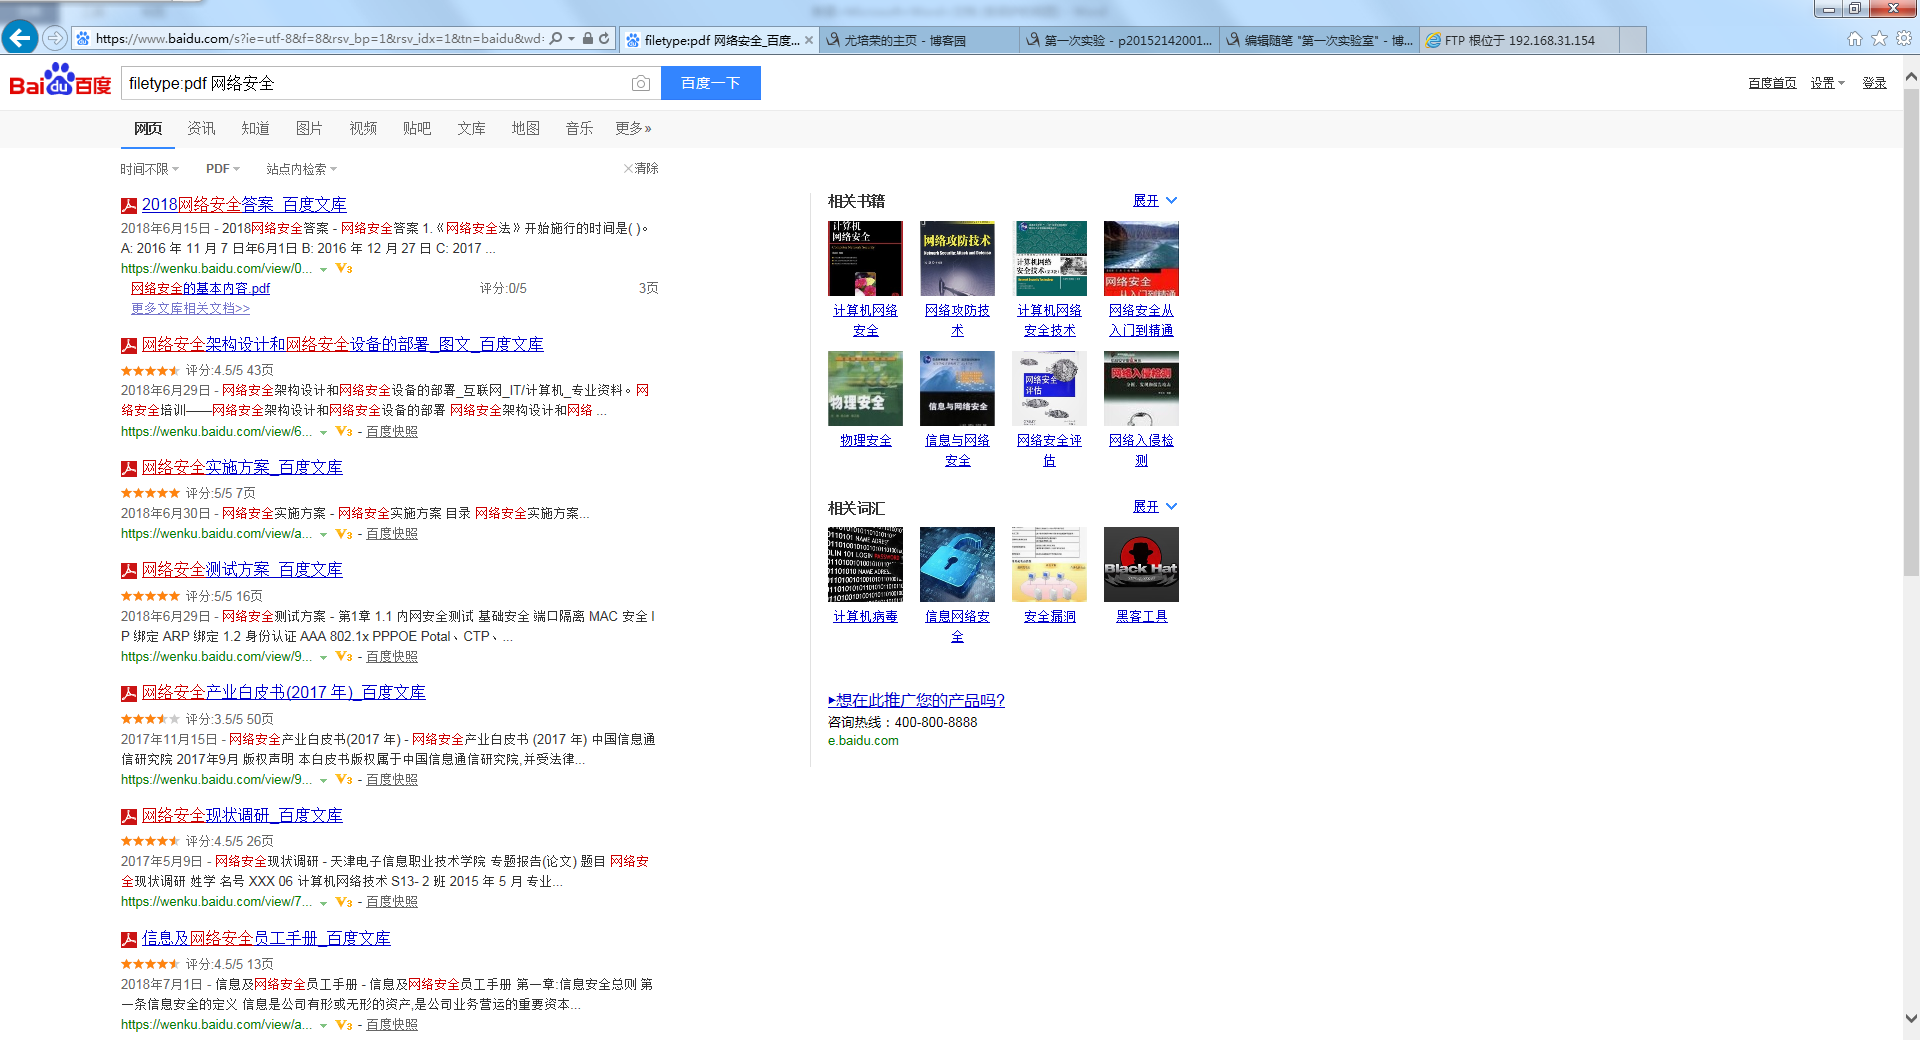The height and width of the screenshot is (1040, 1920).
Task: Open the 物理安全 book cover thumbnail
Action: [x=865, y=388]
